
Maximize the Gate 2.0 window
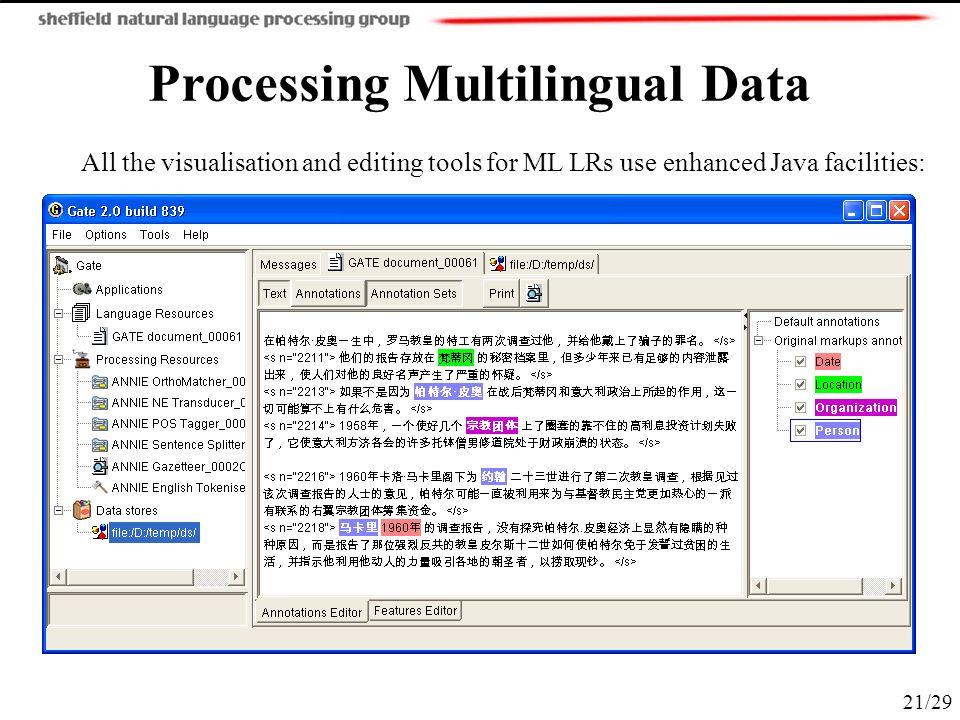coord(876,211)
